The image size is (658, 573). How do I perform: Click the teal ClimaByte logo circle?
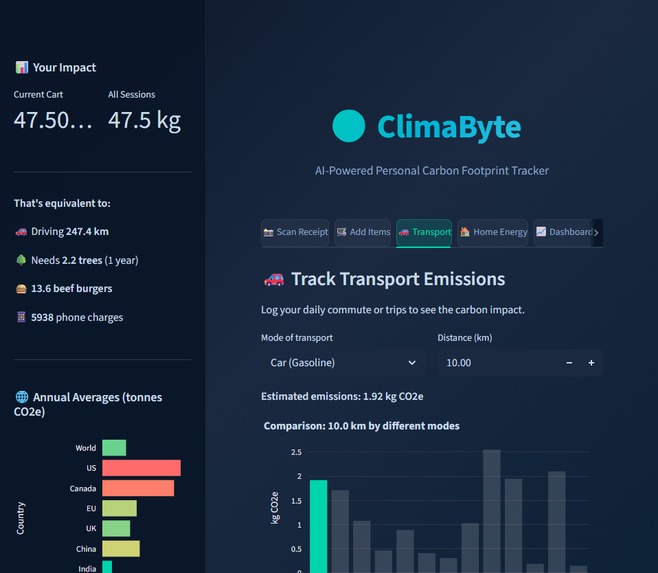[x=349, y=126]
